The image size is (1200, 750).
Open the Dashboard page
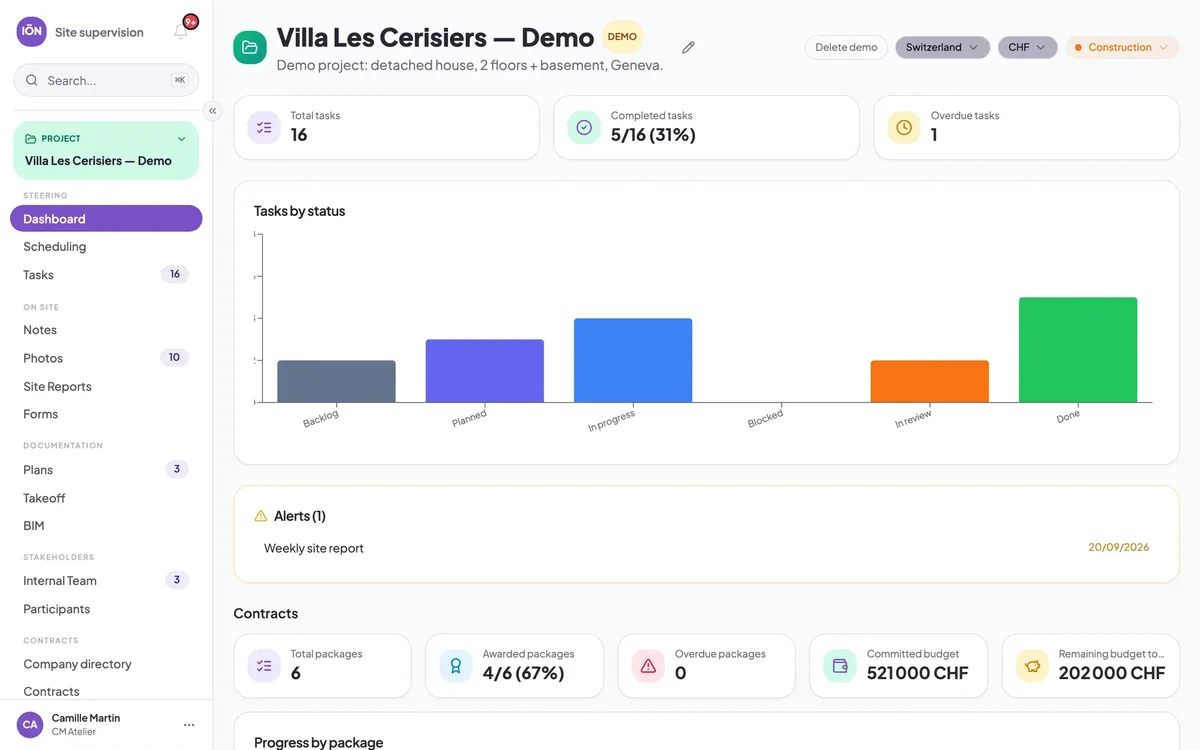[x=106, y=219]
